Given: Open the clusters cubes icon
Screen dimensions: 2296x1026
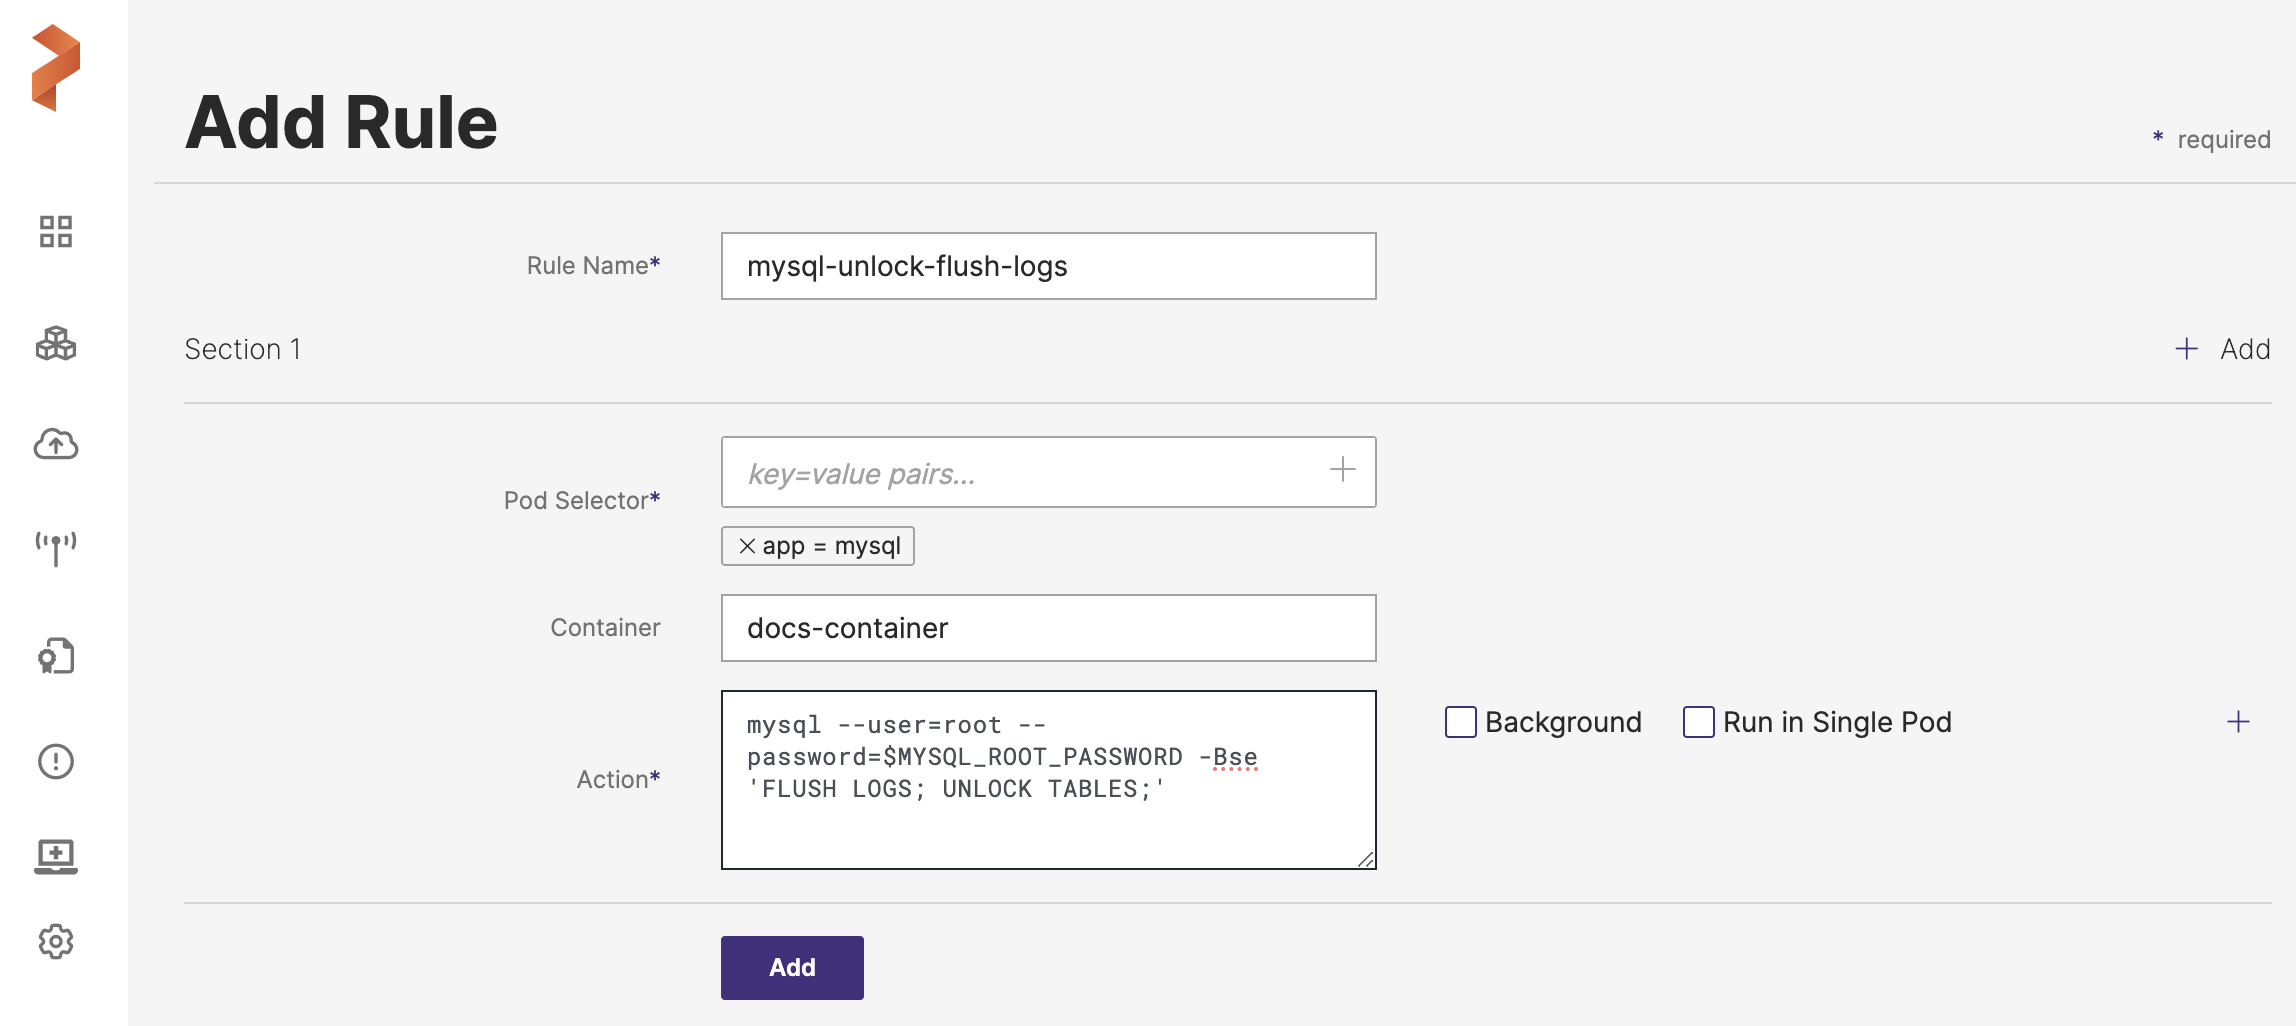Looking at the screenshot, I should click(56, 343).
